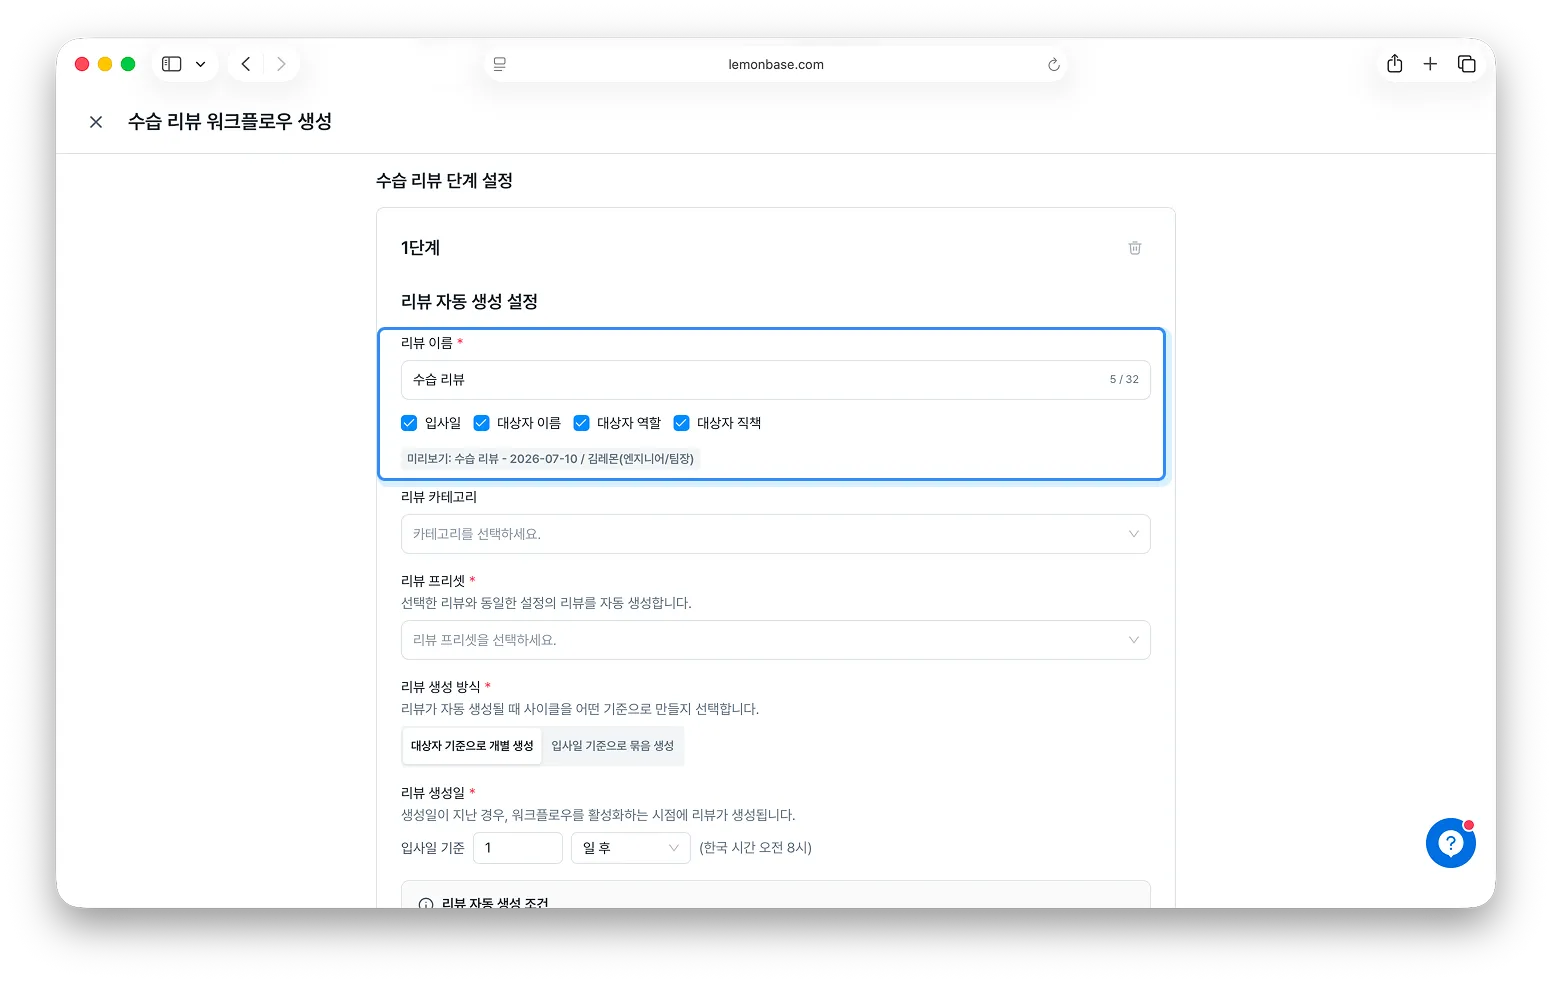This screenshot has height=982, width=1552.
Task: Show the tab overview
Action: [1467, 64]
